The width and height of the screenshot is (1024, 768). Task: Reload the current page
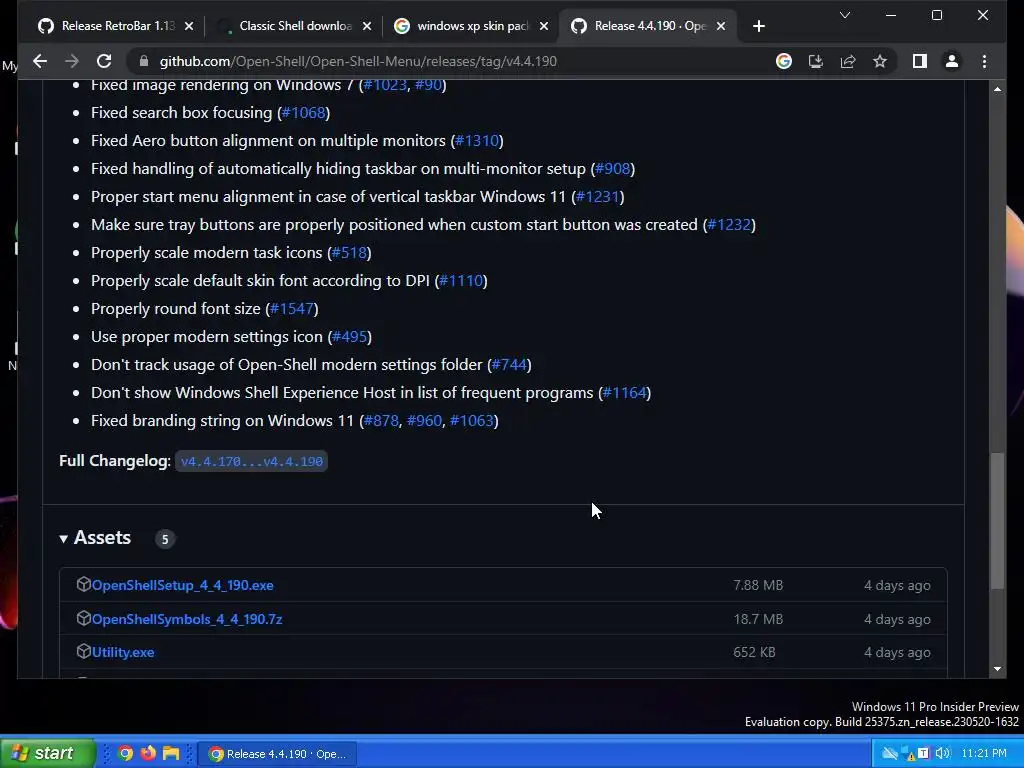[104, 61]
